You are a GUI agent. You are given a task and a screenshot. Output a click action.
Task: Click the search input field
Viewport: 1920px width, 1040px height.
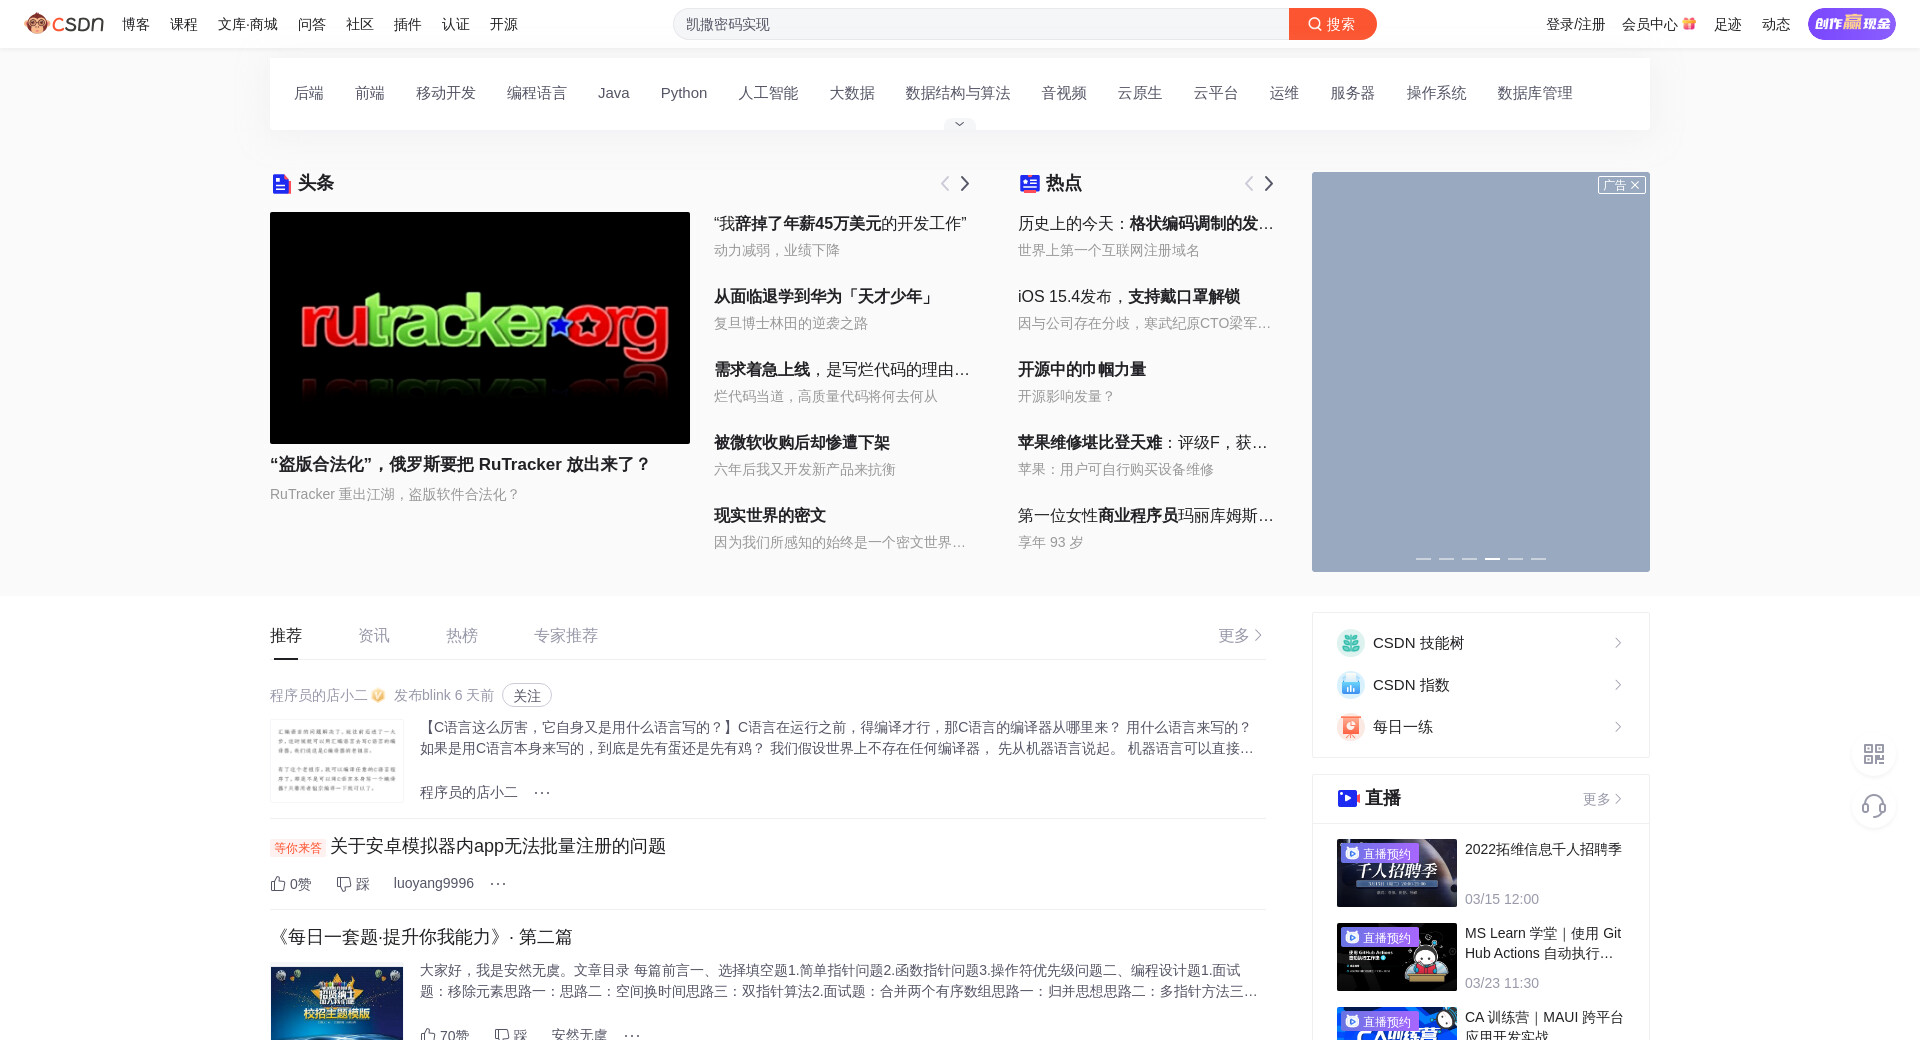click(x=980, y=24)
